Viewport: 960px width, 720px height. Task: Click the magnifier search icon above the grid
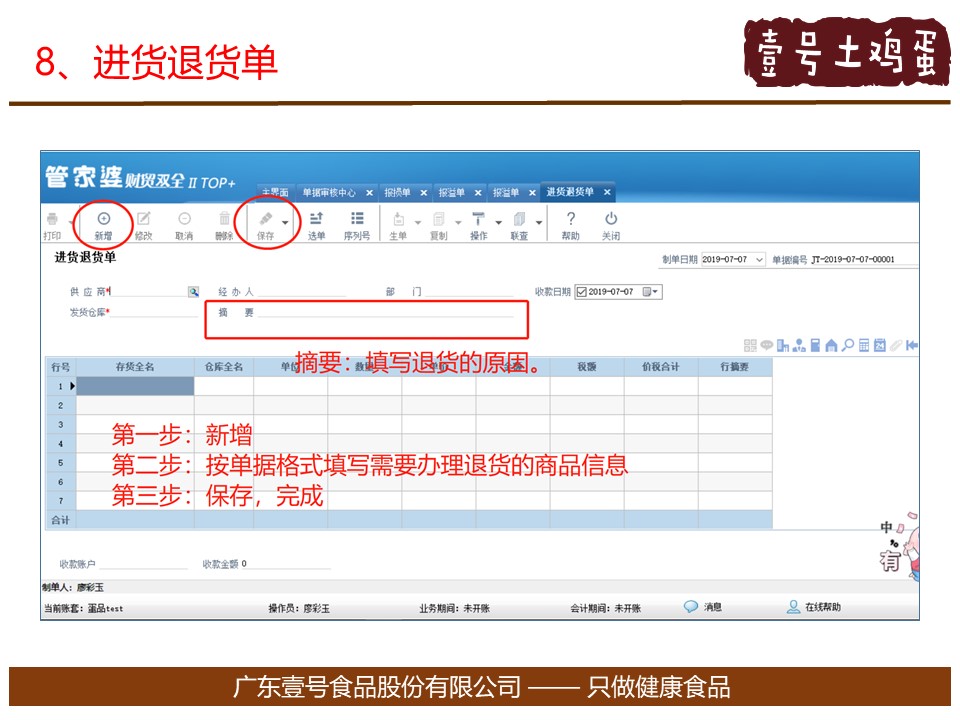pos(847,346)
